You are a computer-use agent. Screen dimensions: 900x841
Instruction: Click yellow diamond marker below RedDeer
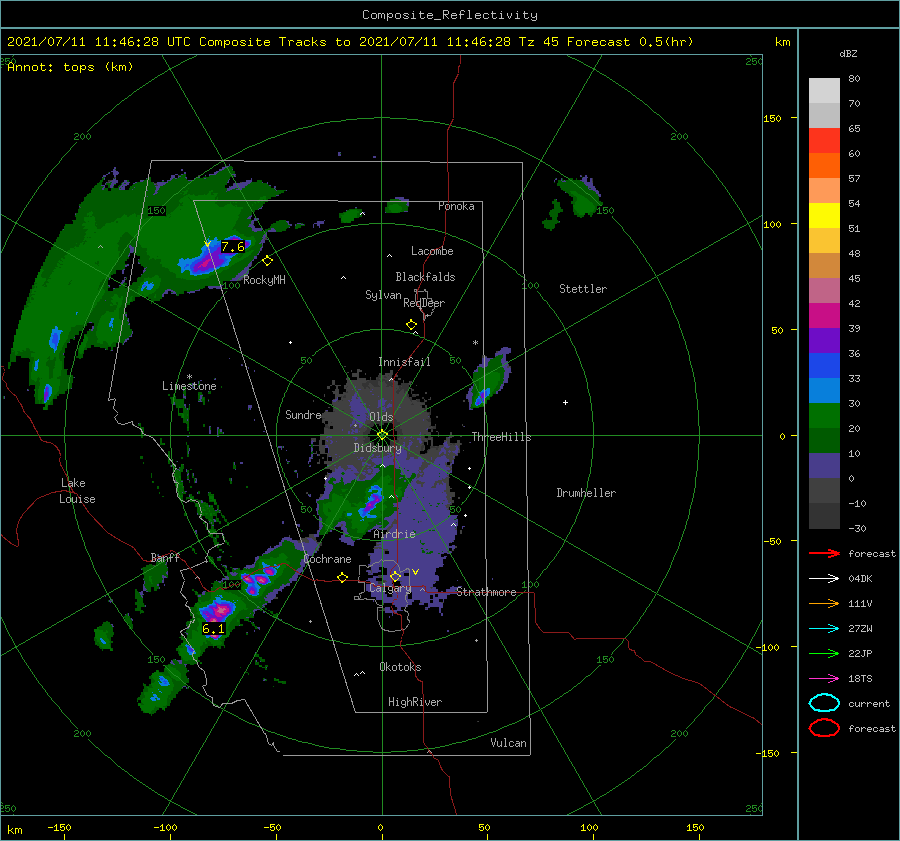[412, 325]
